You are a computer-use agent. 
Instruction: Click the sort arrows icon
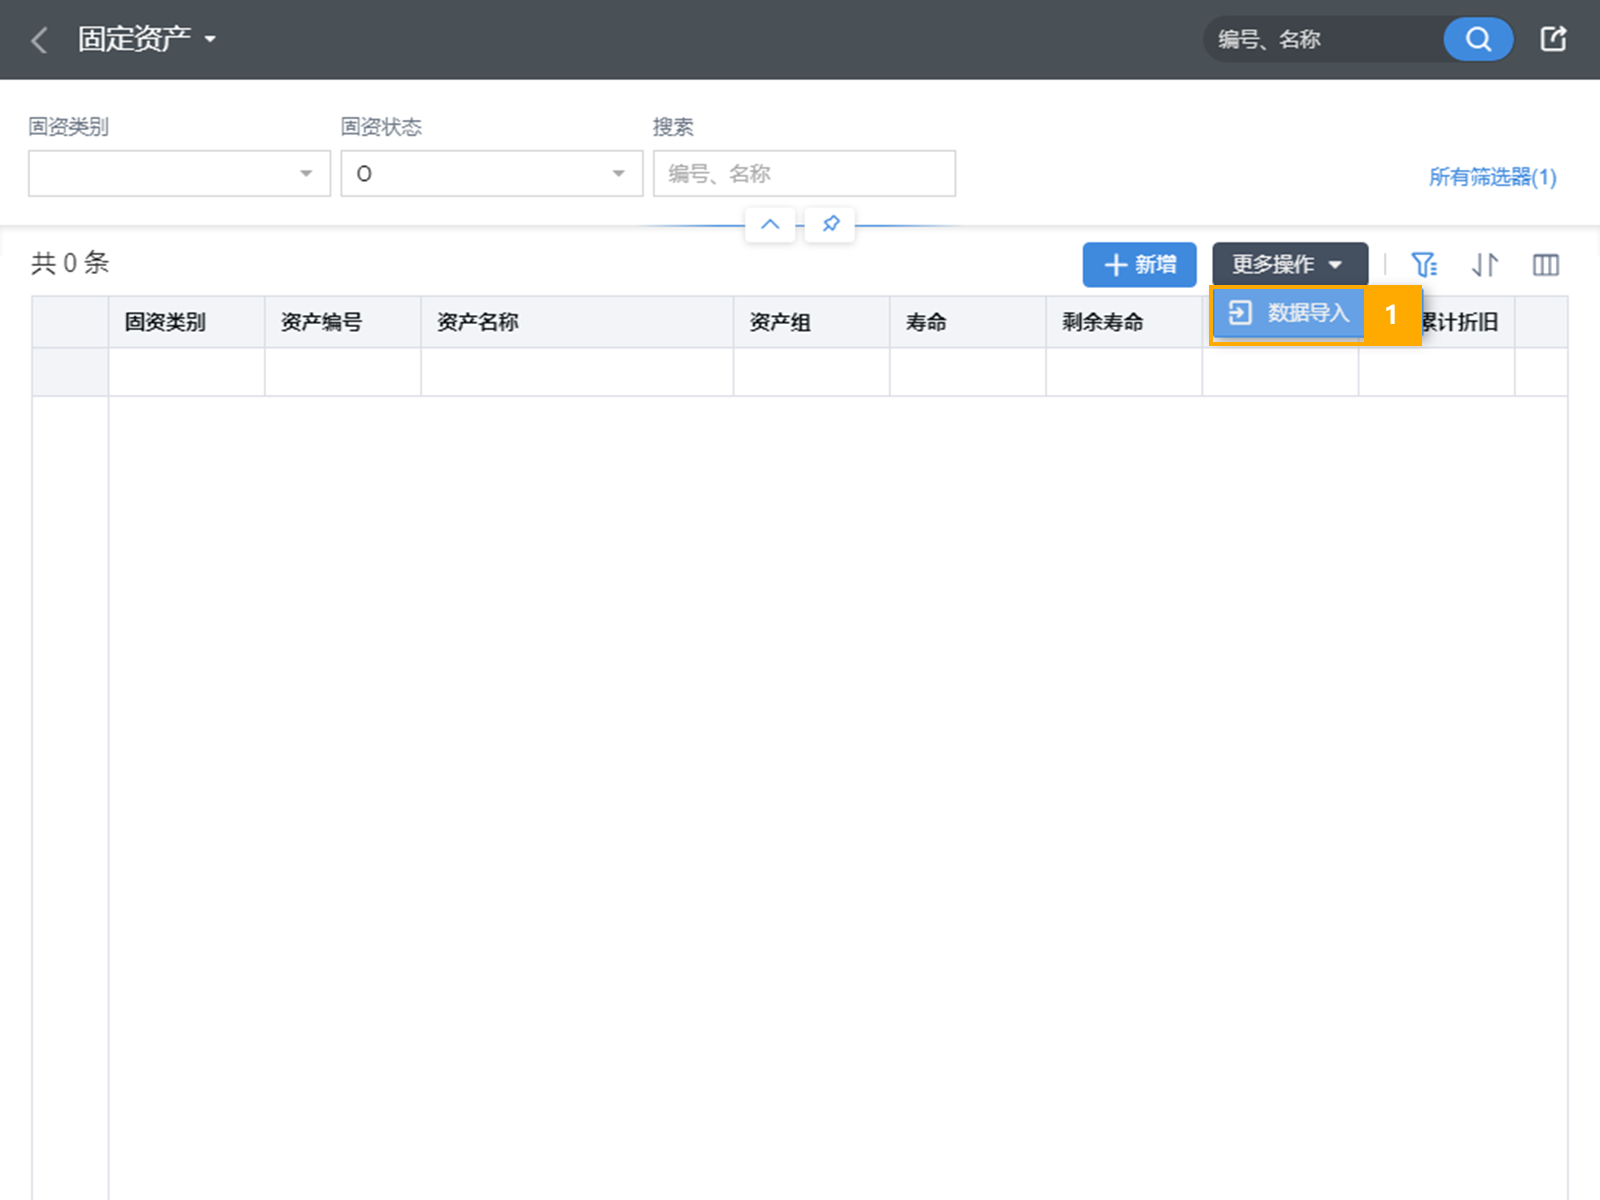click(x=1485, y=265)
